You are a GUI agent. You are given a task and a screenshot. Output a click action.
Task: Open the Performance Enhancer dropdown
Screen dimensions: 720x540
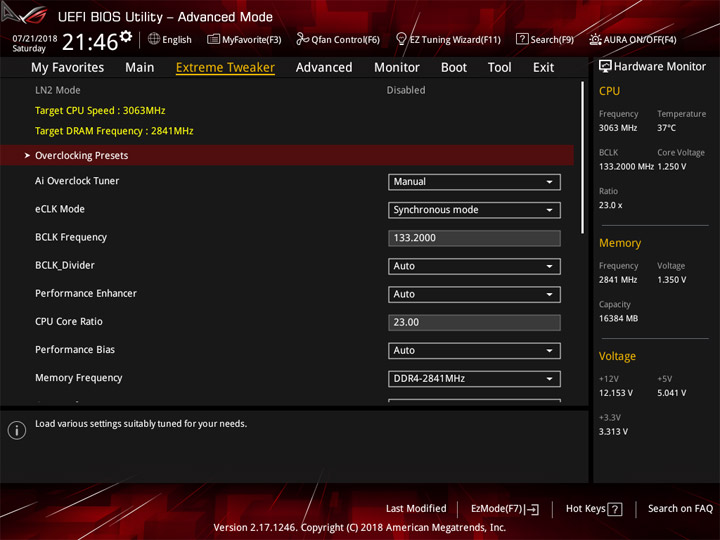[474, 294]
